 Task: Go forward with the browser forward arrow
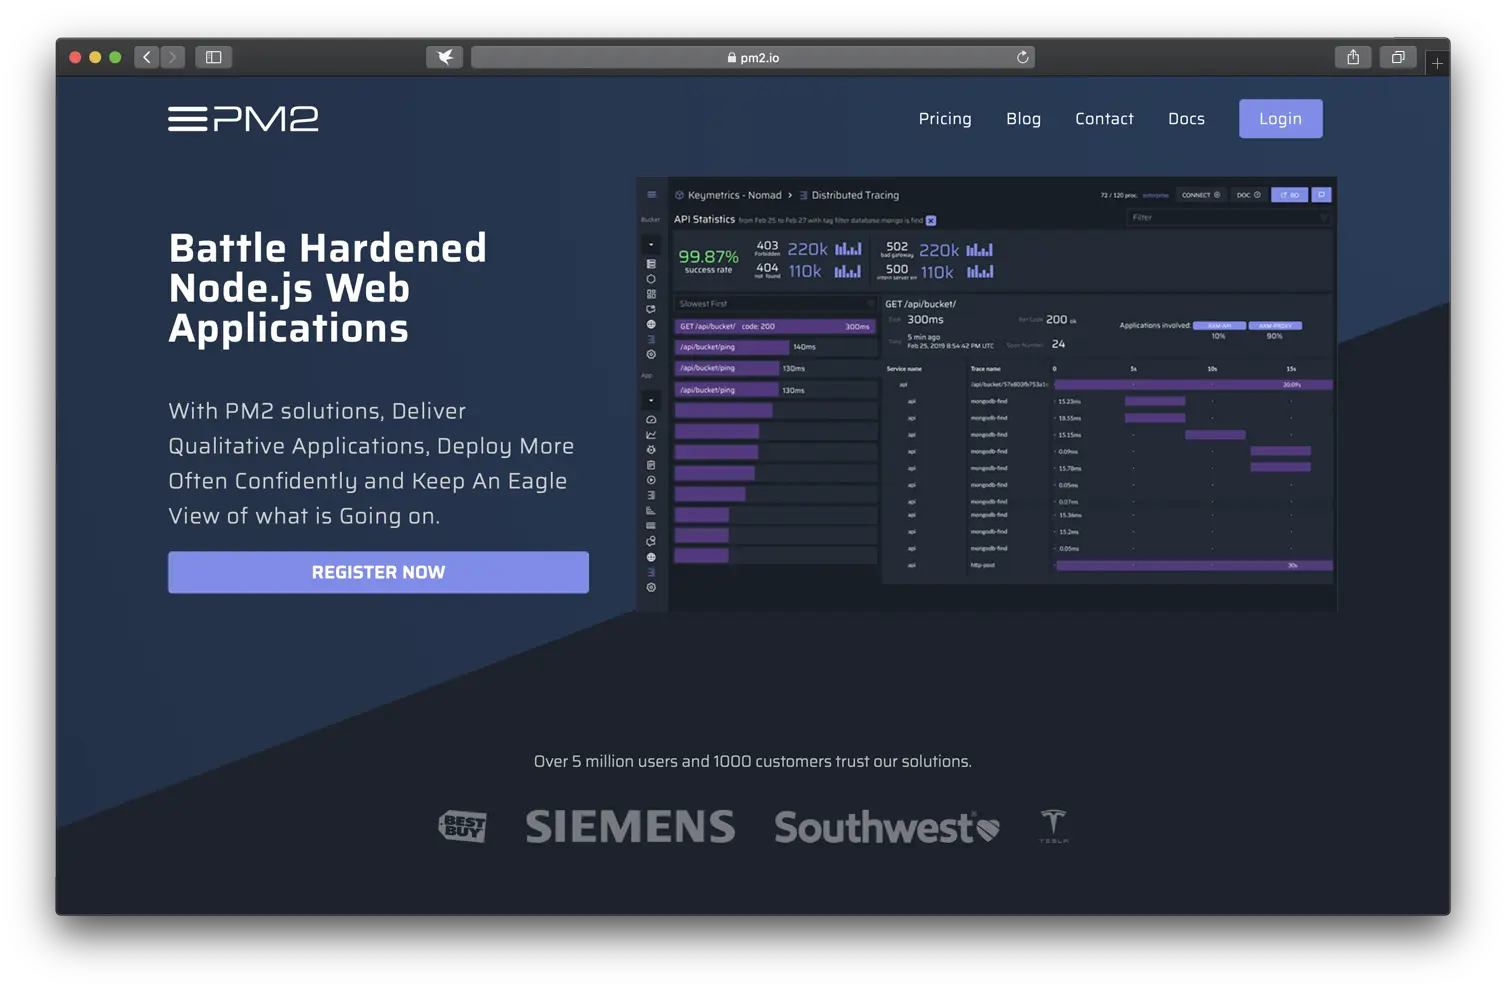click(173, 57)
